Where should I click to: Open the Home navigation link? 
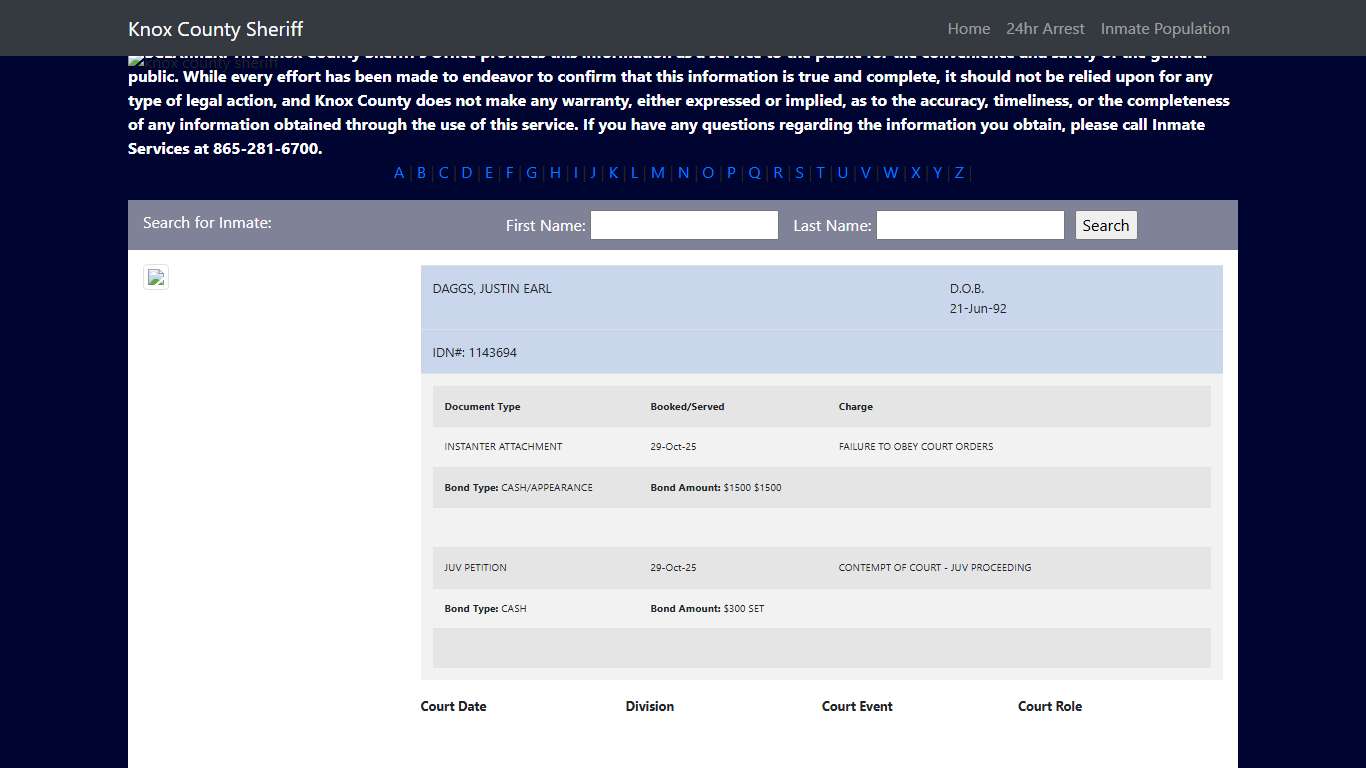pos(968,28)
